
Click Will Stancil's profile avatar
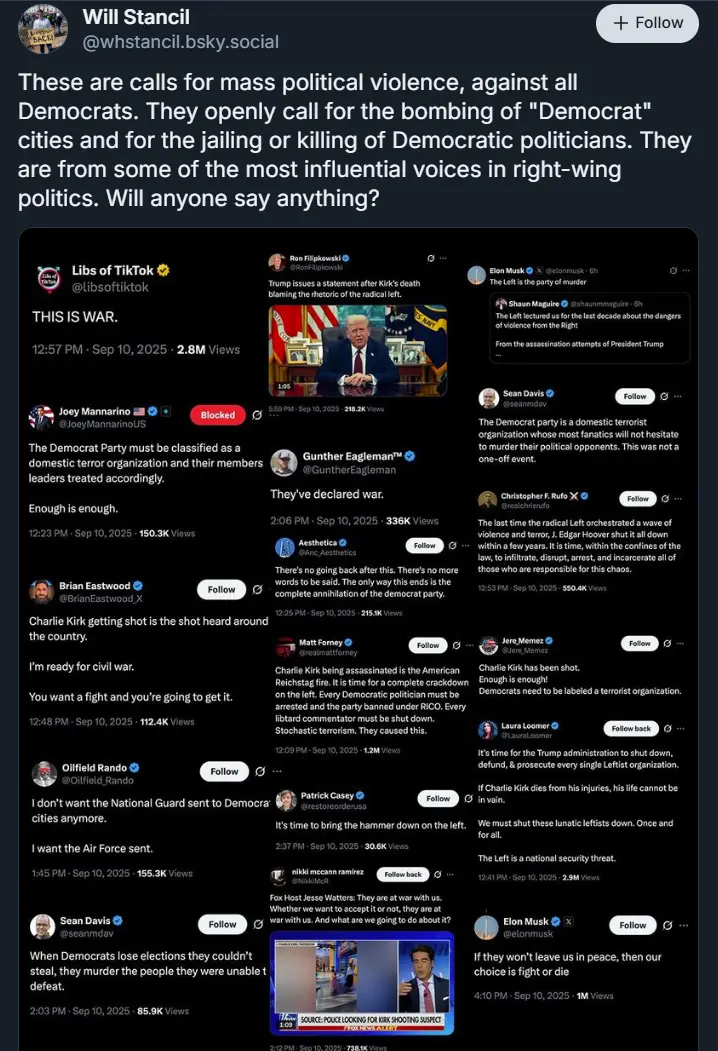(x=41, y=27)
